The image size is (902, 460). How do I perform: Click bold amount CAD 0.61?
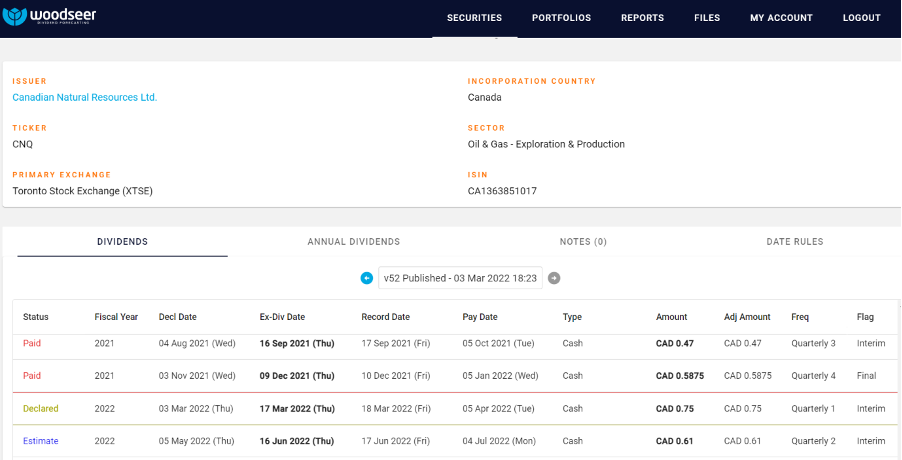[x=674, y=441]
